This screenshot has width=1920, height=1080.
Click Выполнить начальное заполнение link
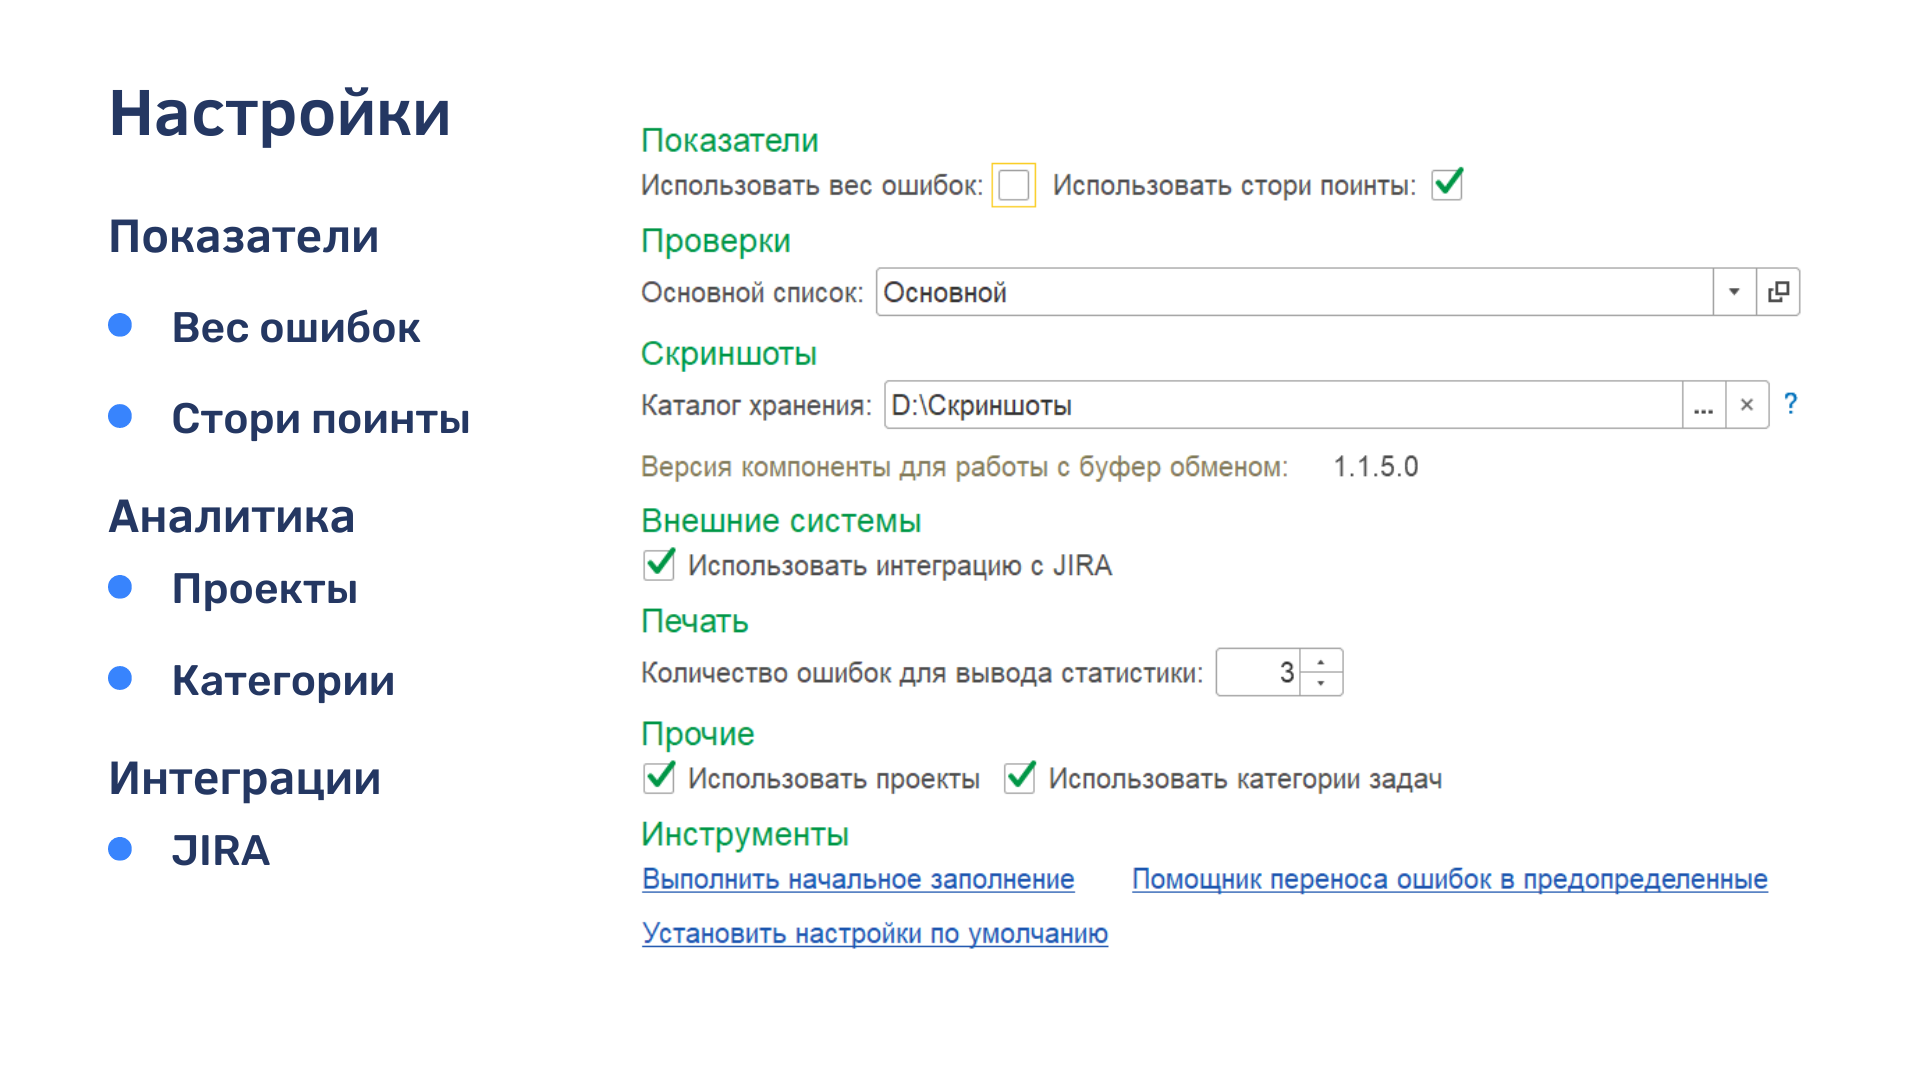coord(858,880)
